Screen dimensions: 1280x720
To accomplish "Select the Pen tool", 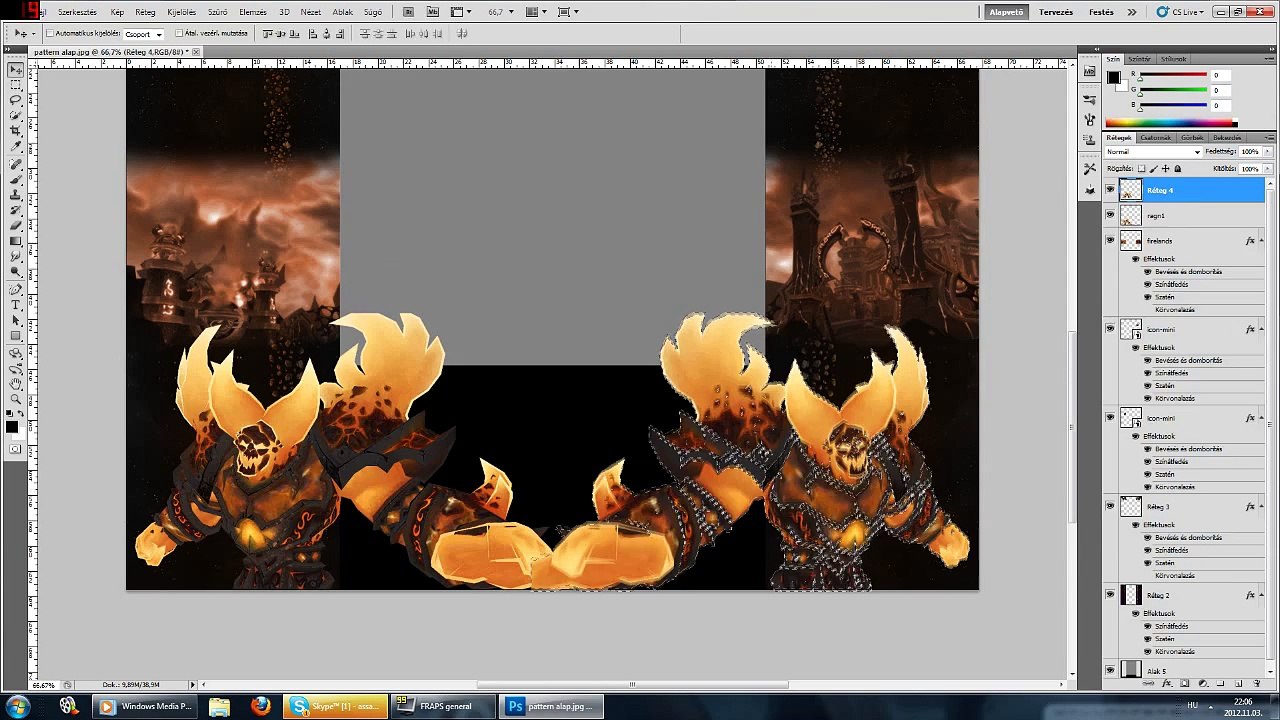I will click(x=16, y=289).
